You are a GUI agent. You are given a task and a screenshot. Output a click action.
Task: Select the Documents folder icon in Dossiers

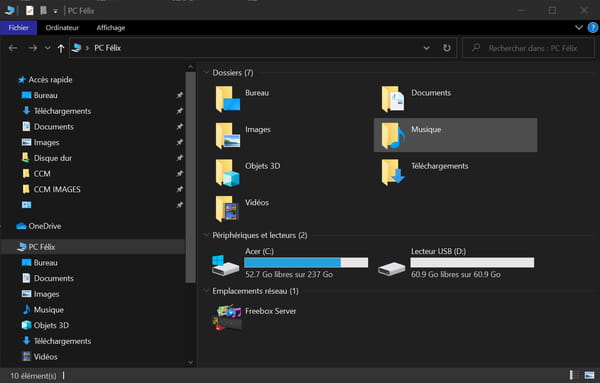pos(393,99)
